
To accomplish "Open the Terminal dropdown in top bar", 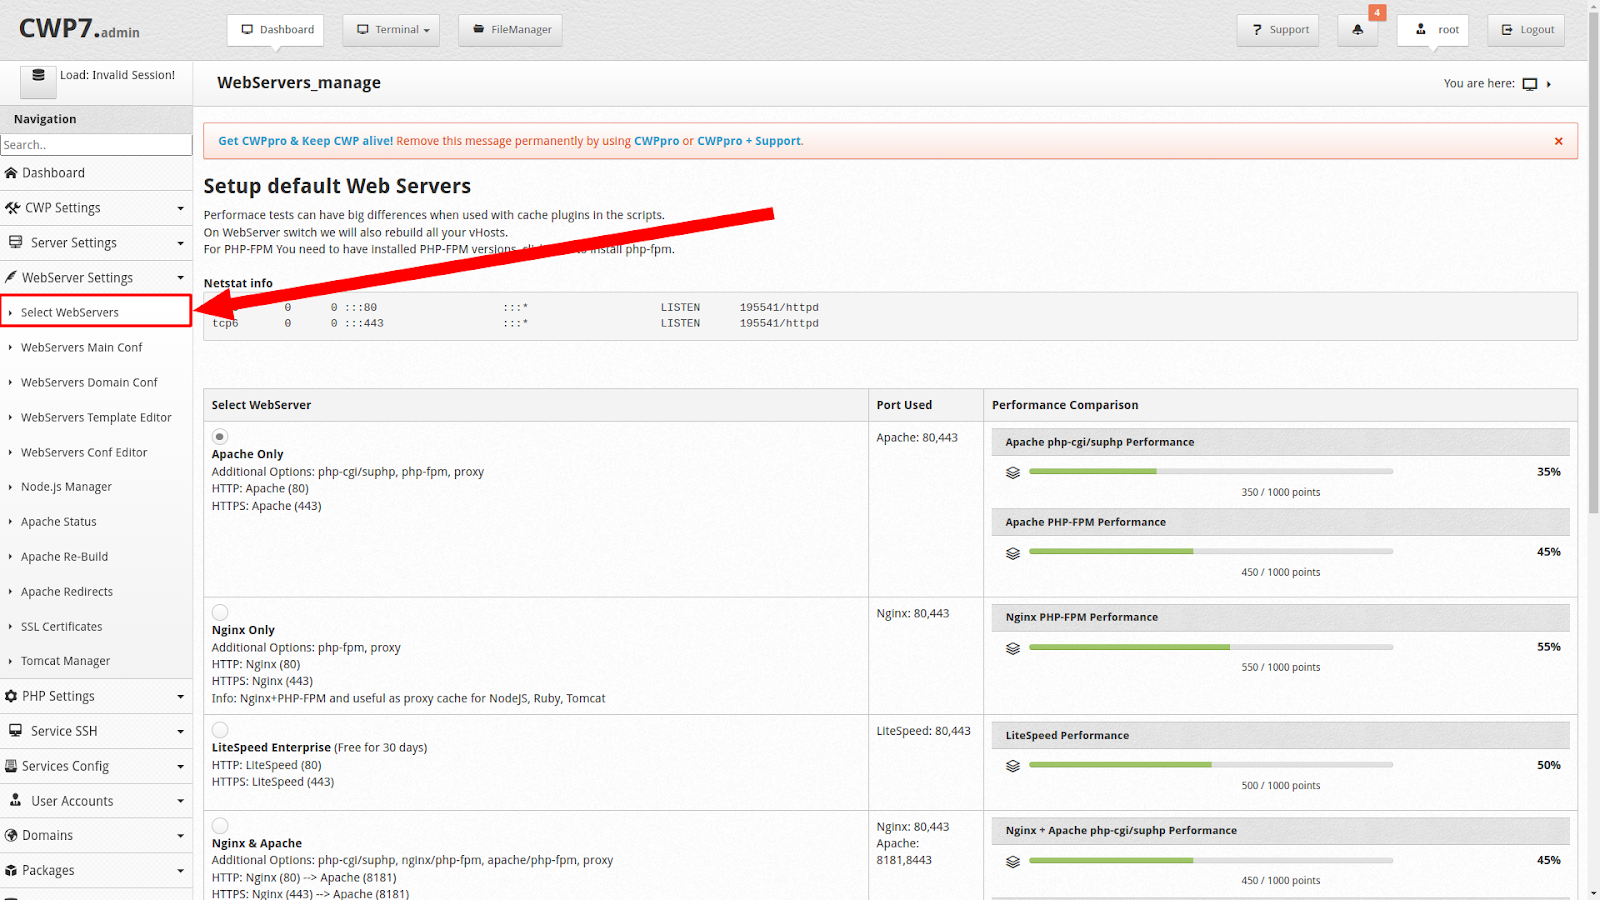I will (x=393, y=30).
